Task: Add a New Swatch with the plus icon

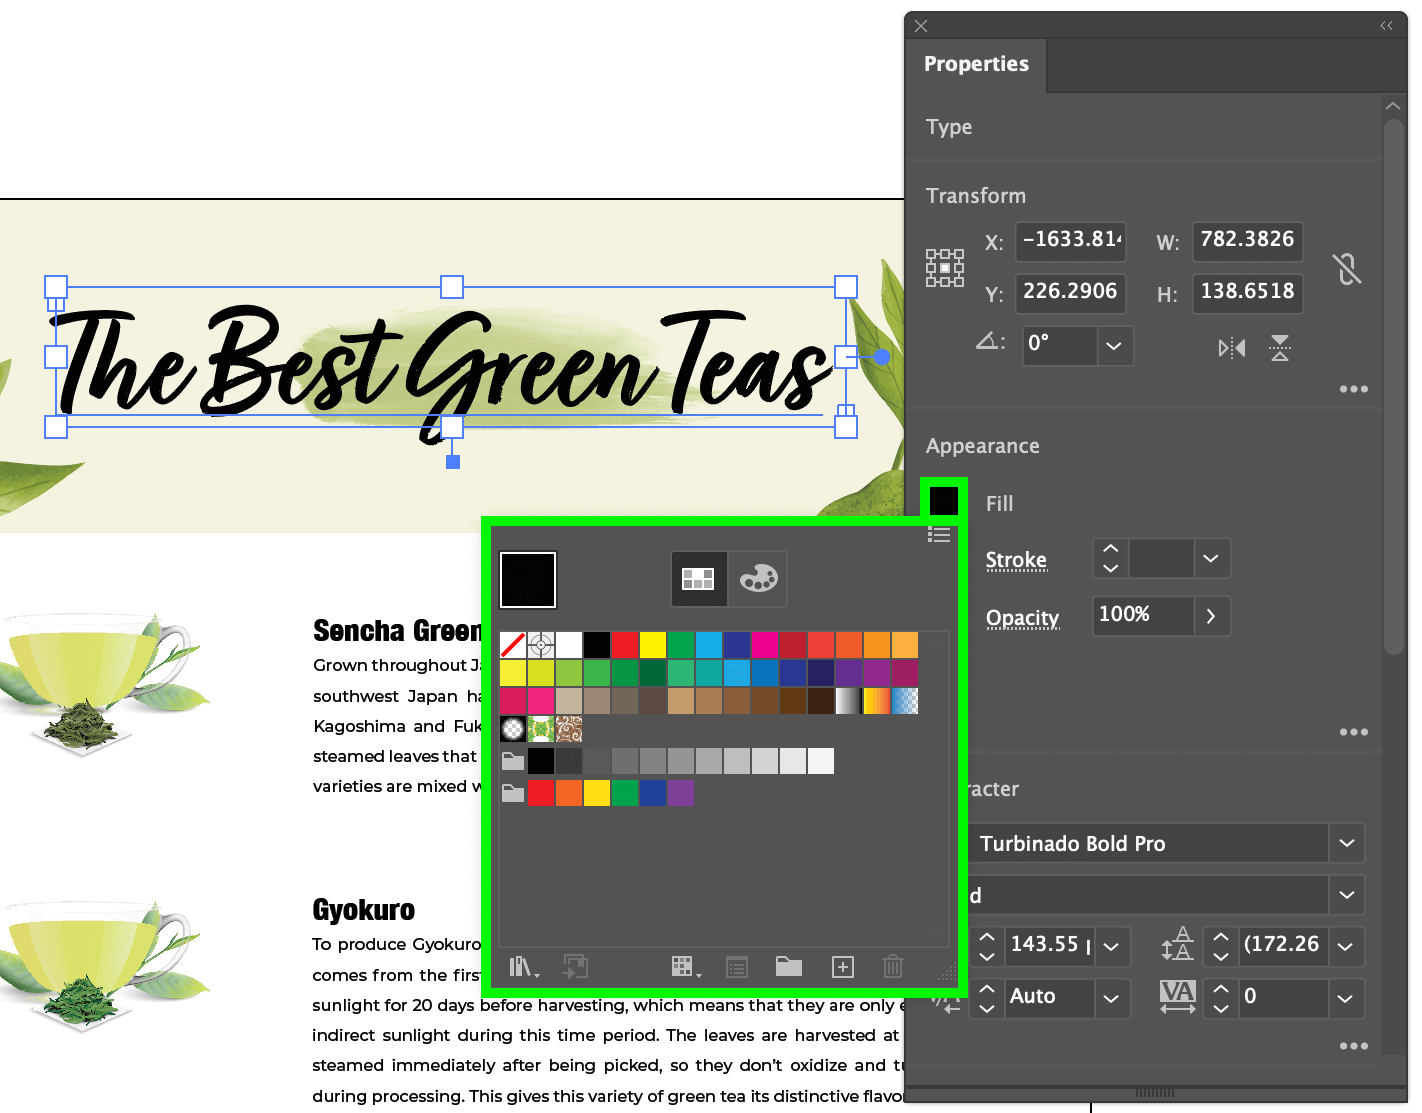Action: click(842, 966)
